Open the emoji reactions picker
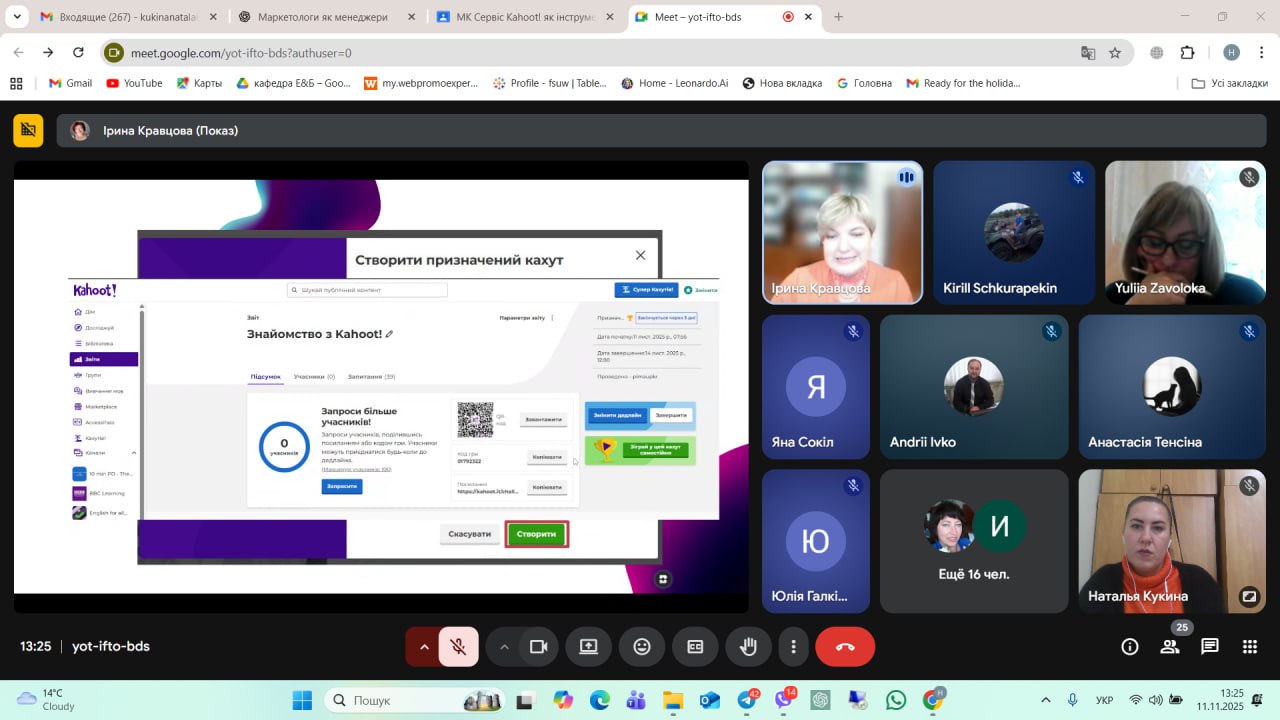The width and height of the screenshot is (1280, 720). [642, 647]
